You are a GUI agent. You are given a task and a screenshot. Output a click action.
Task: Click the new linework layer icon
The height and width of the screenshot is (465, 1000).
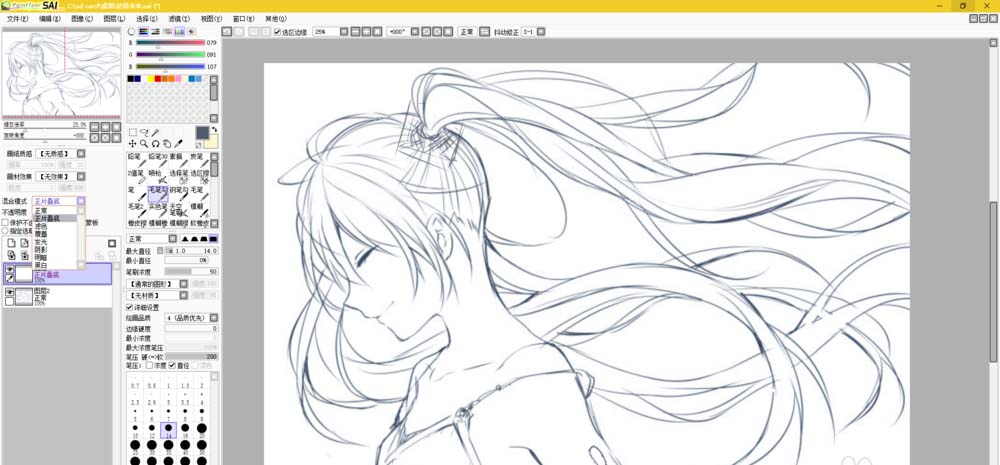tap(24, 243)
